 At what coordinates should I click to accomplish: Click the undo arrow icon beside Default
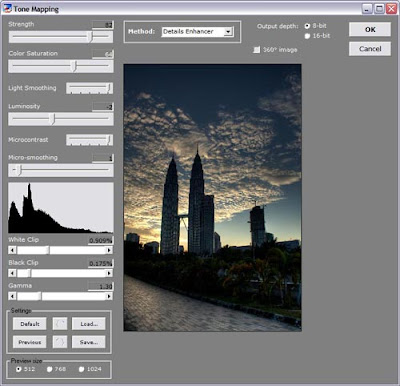[x=60, y=323]
